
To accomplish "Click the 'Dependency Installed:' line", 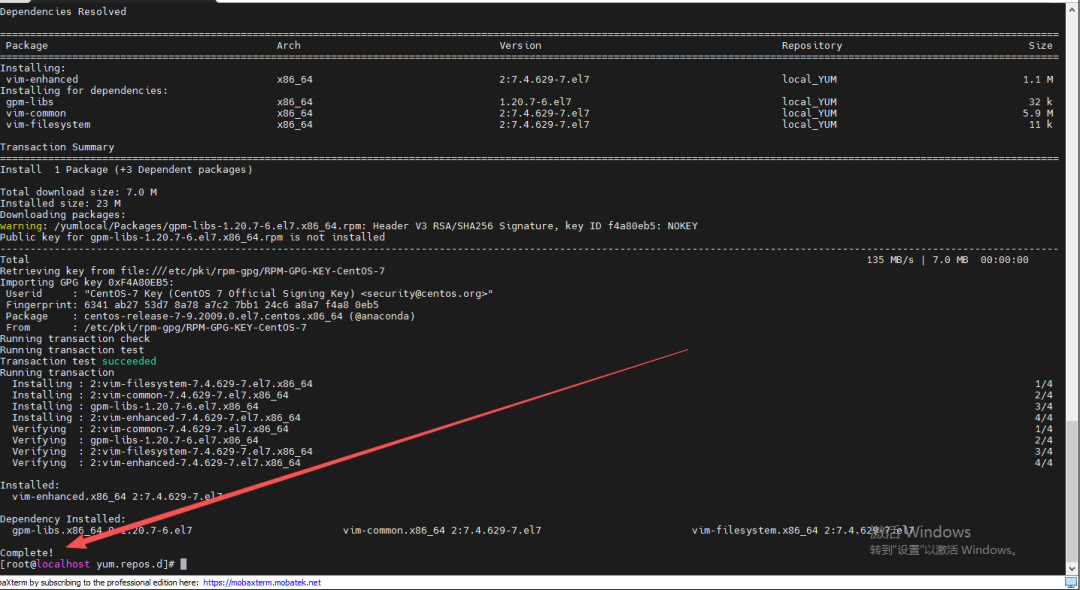I will point(63,519).
